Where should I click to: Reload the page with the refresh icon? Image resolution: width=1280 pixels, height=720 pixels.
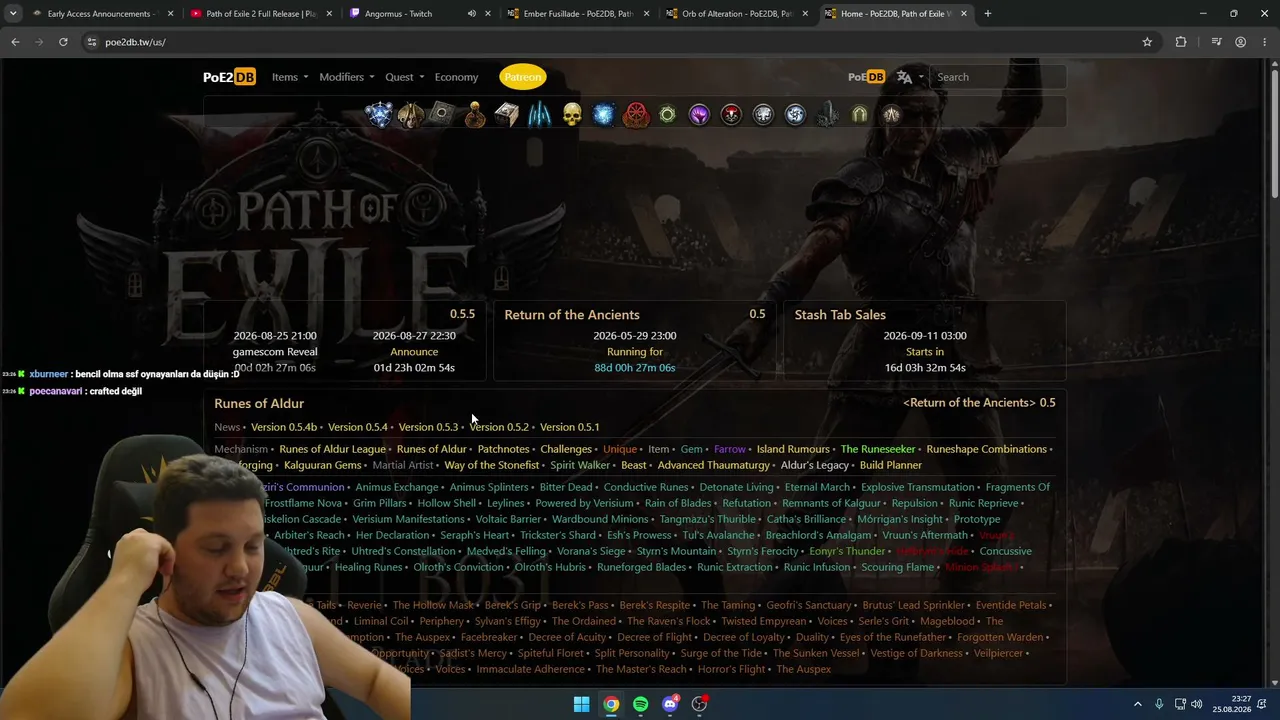tap(63, 42)
